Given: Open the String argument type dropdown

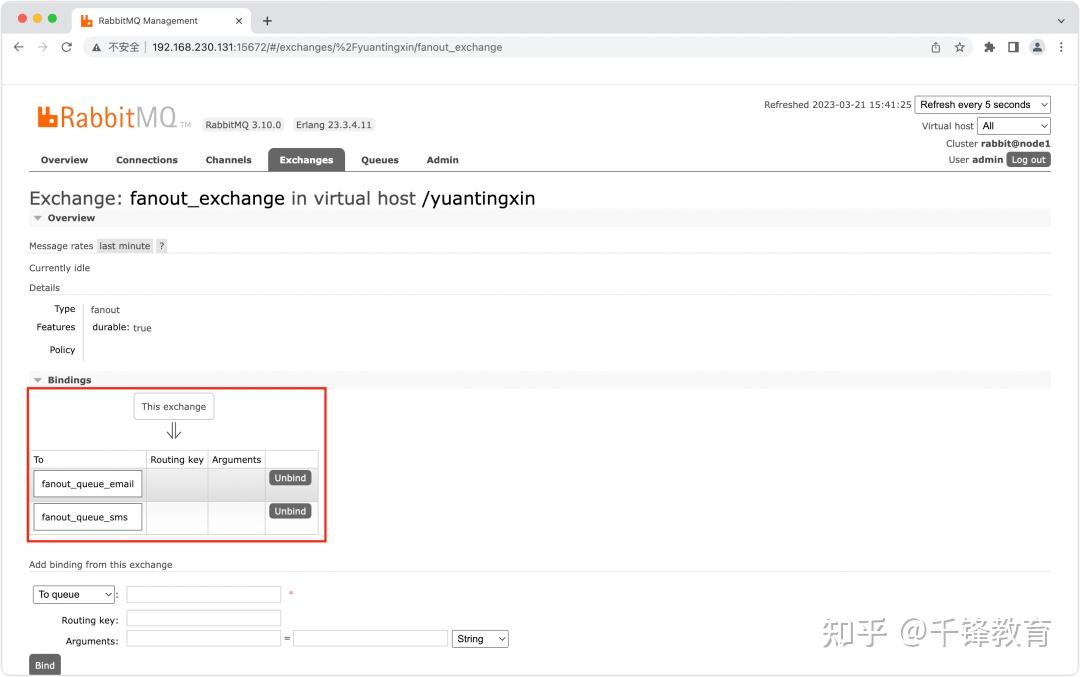Looking at the screenshot, I should coord(480,638).
